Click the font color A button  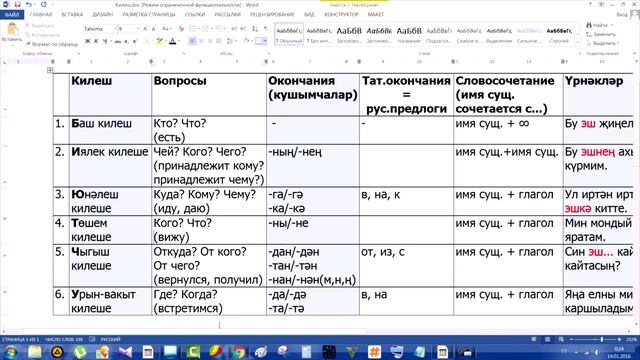click(173, 41)
